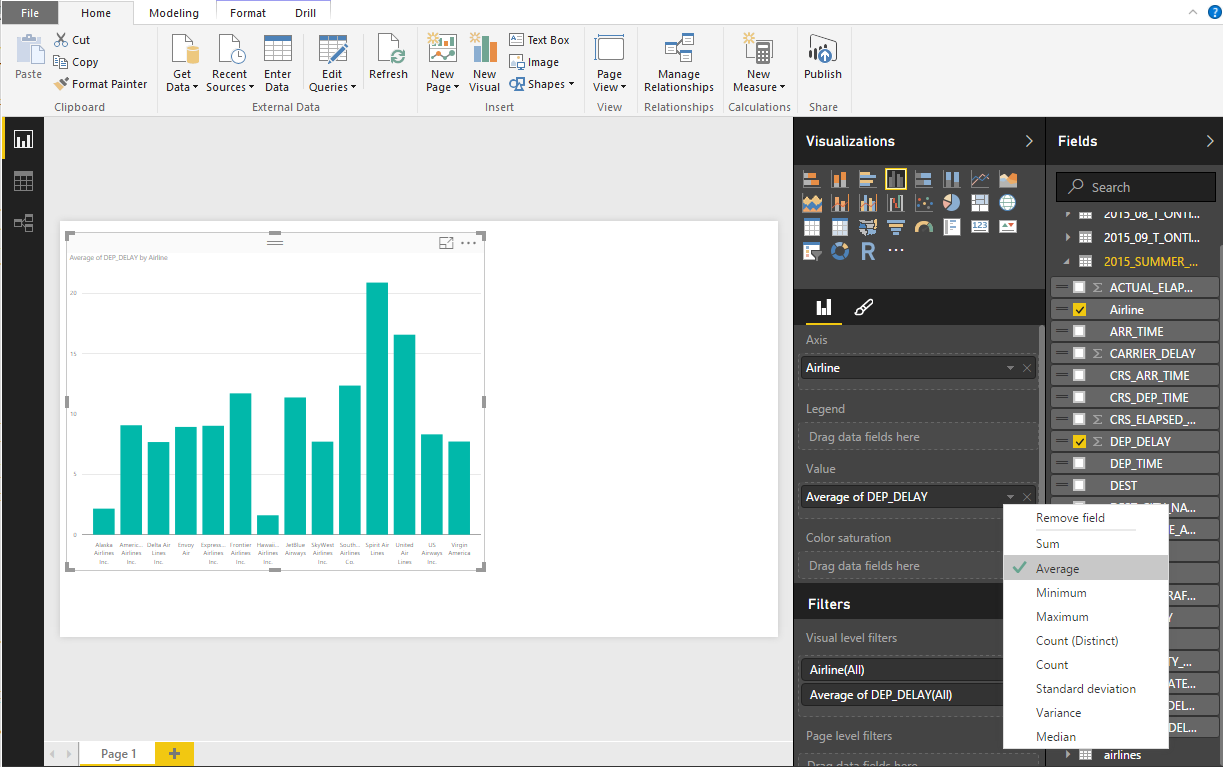Select the gauge visualization icon
1223x767 pixels.
pos(924,226)
